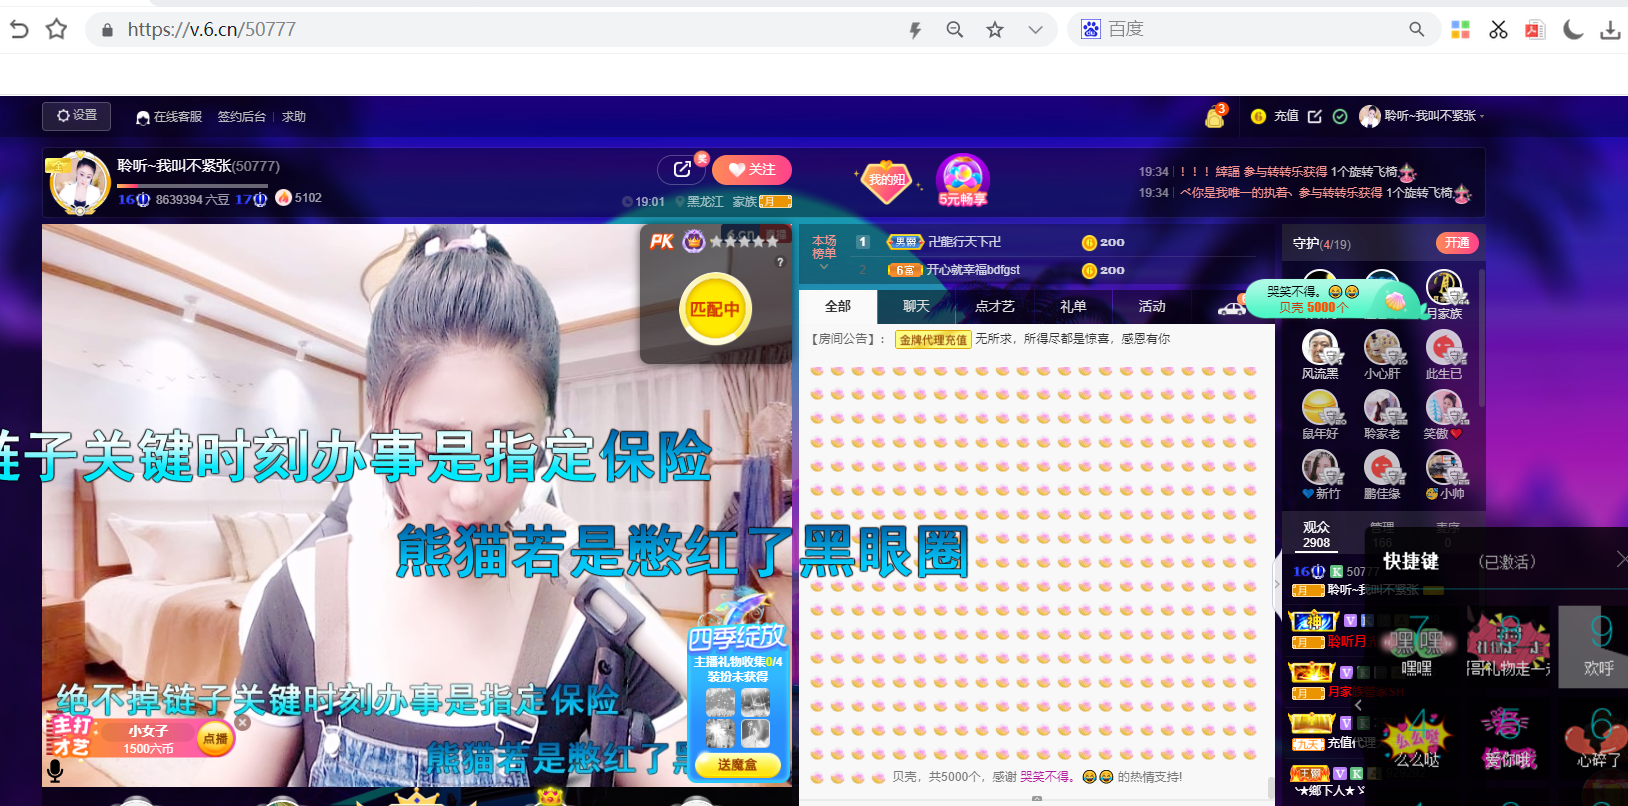Viewport: 1628px width, 806px height.
Task: Click the 开通 guardian button
Action: (x=1457, y=243)
